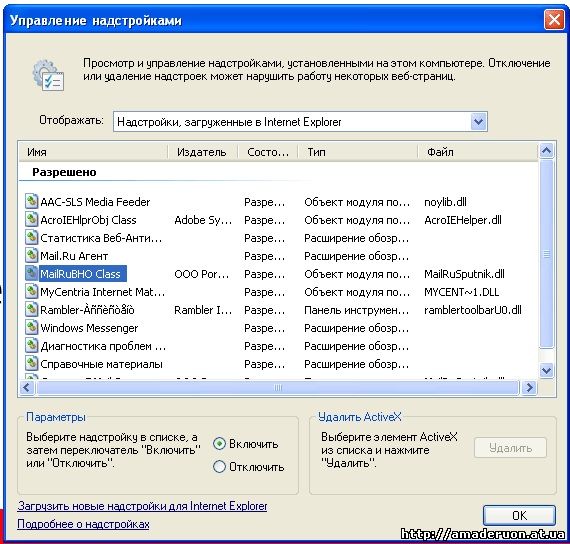Open the Отображать dropdown arrow
The image size is (570, 544).
pos(478,121)
